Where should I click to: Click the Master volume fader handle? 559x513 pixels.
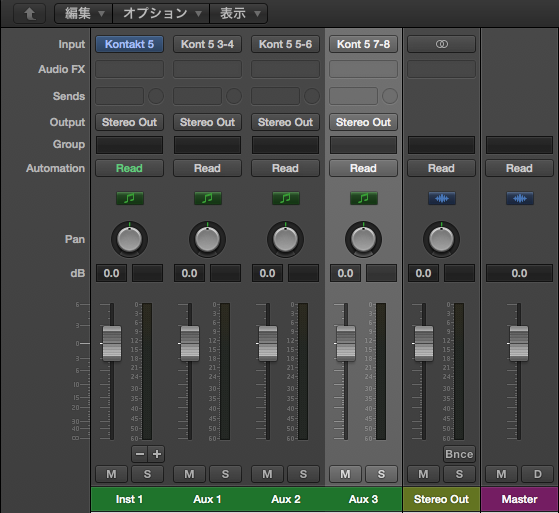pos(519,343)
